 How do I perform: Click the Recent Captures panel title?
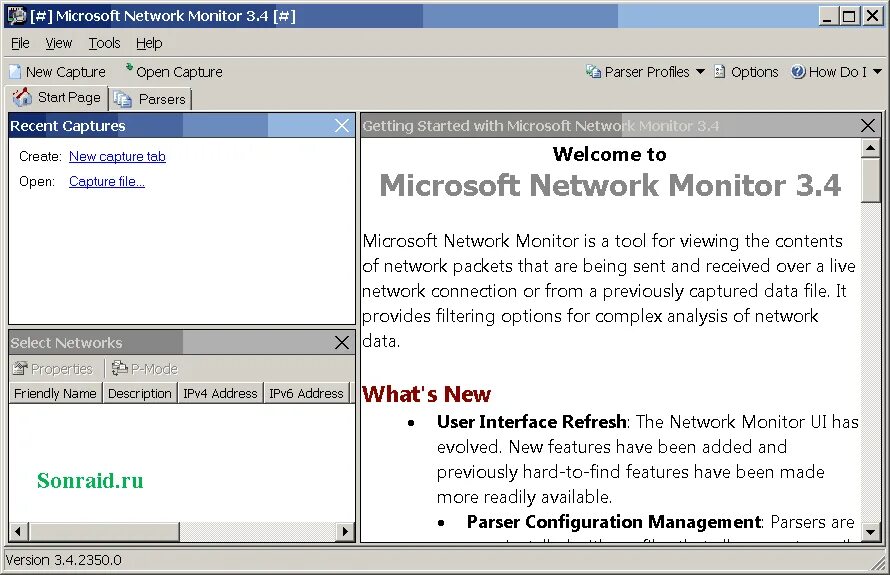[68, 126]
